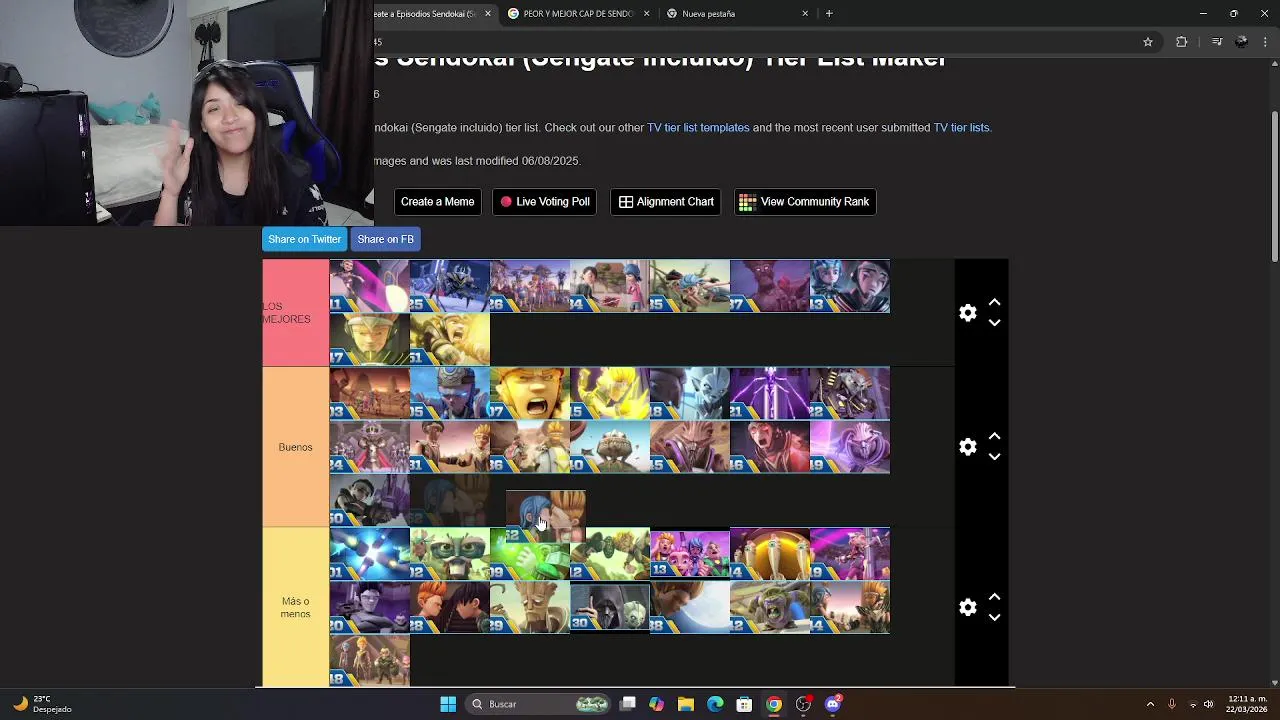The image size is (1280, 720).
Task: Open OBS Studio taskbar icon
Action: coord(803,704)
